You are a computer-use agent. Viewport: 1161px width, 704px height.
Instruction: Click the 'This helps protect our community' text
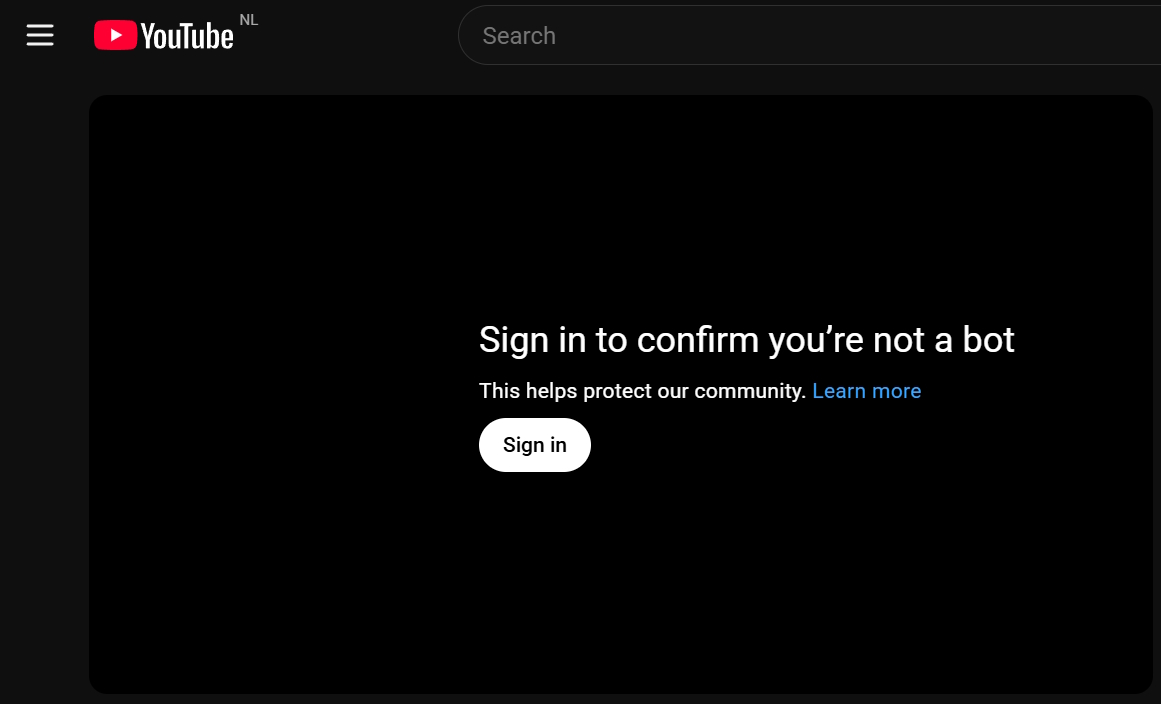pyautogui.click(x=642, y=391)
